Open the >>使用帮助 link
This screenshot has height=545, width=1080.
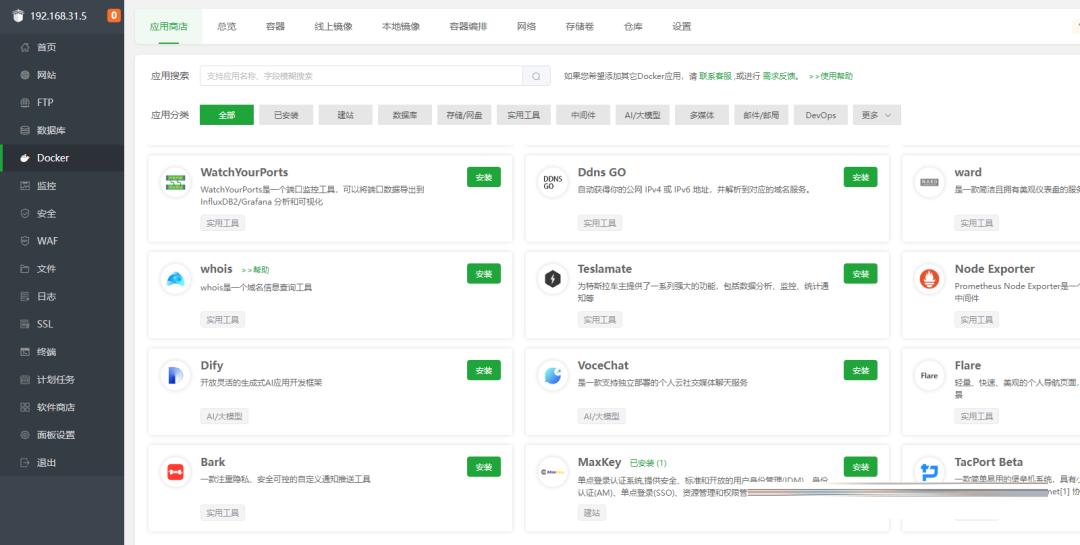(831, 76)
